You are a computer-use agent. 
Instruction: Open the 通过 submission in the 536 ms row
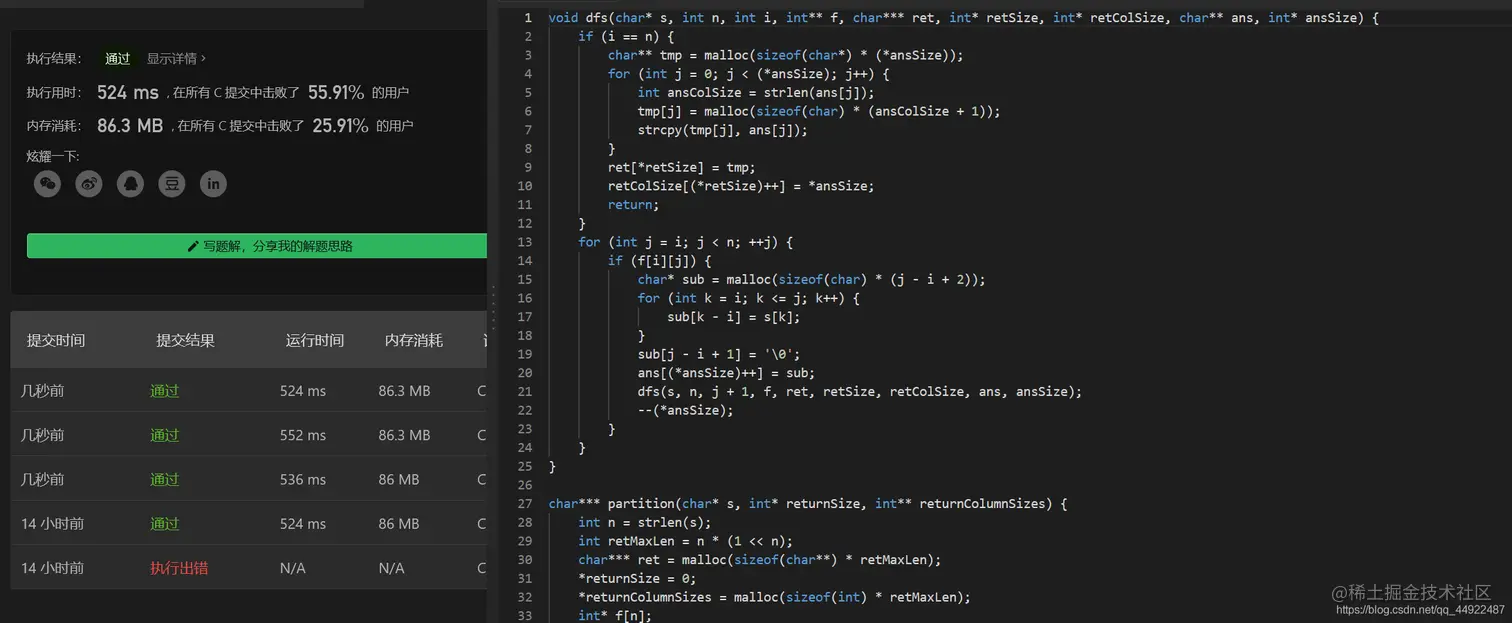pos(165,479)
